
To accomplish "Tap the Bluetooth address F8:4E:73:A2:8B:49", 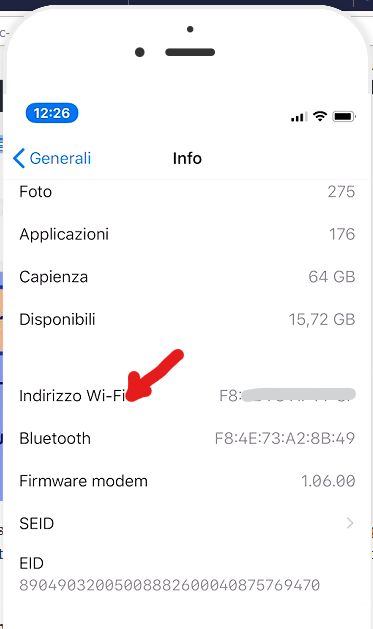I will click(285, 438).
